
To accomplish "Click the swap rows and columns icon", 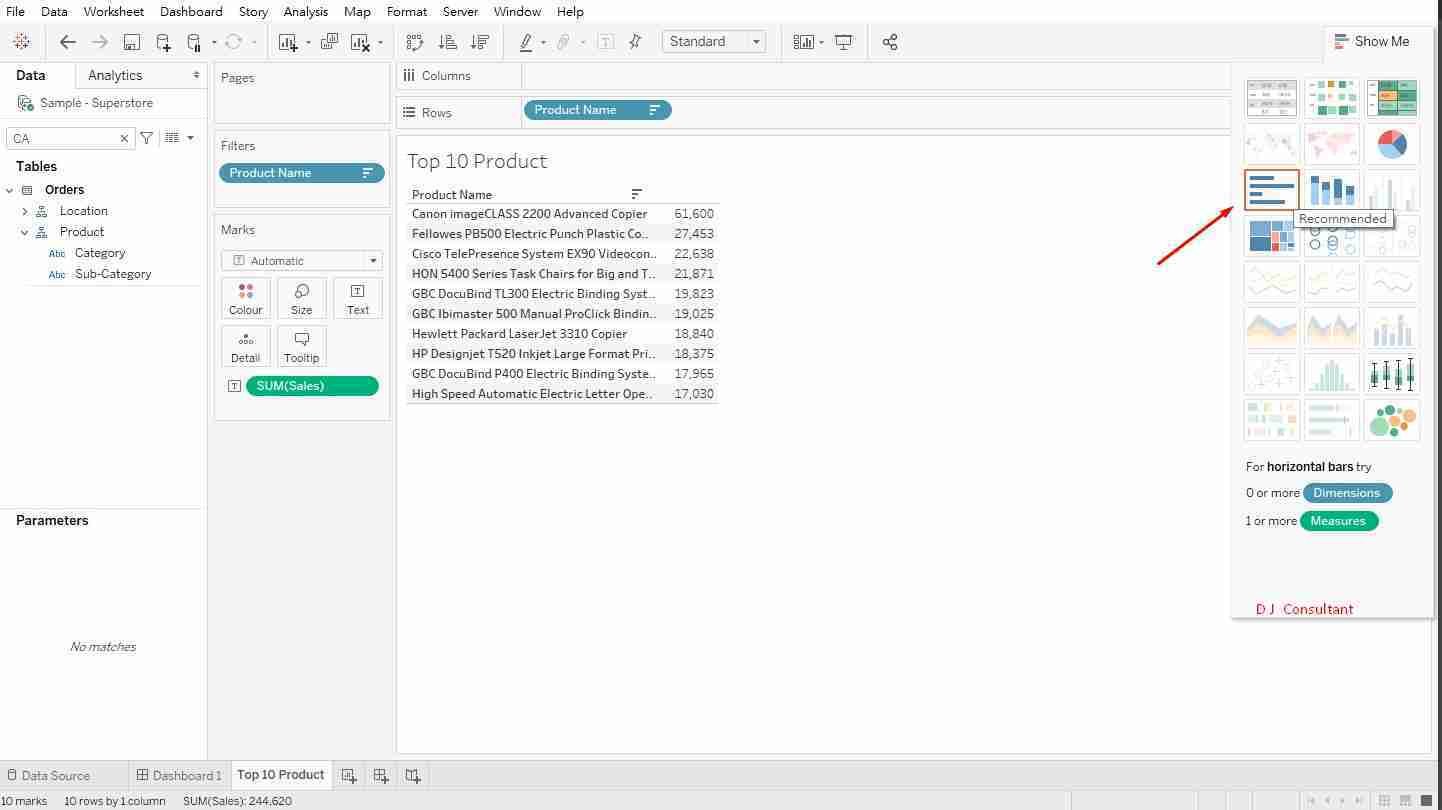I will point(415,42).
